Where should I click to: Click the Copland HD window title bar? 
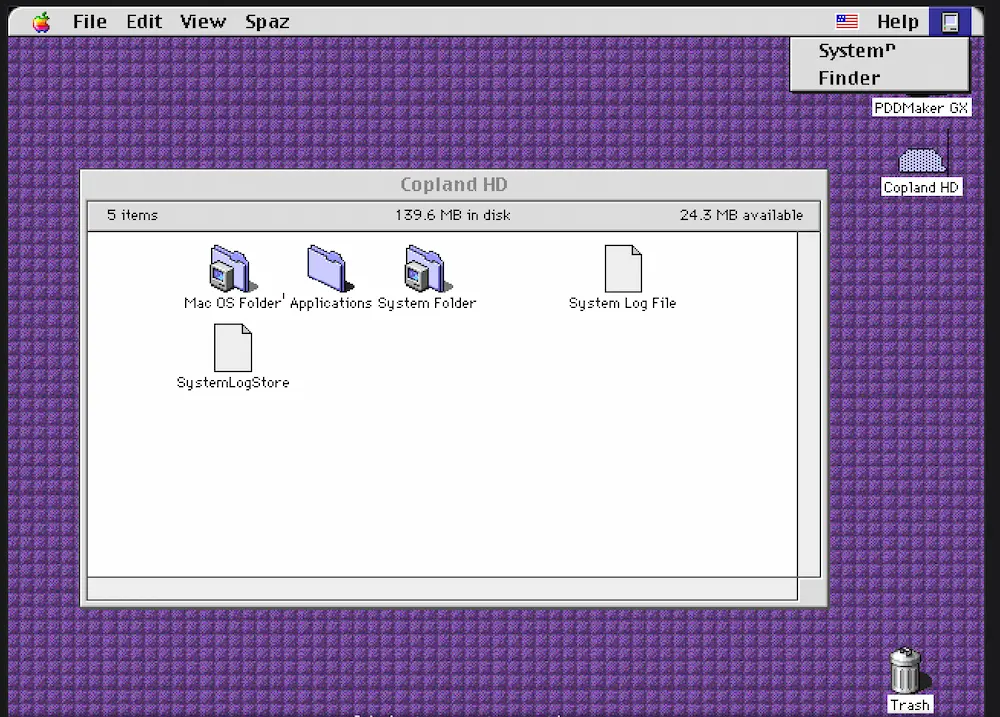pyautogui.click(x=453, y=184)
